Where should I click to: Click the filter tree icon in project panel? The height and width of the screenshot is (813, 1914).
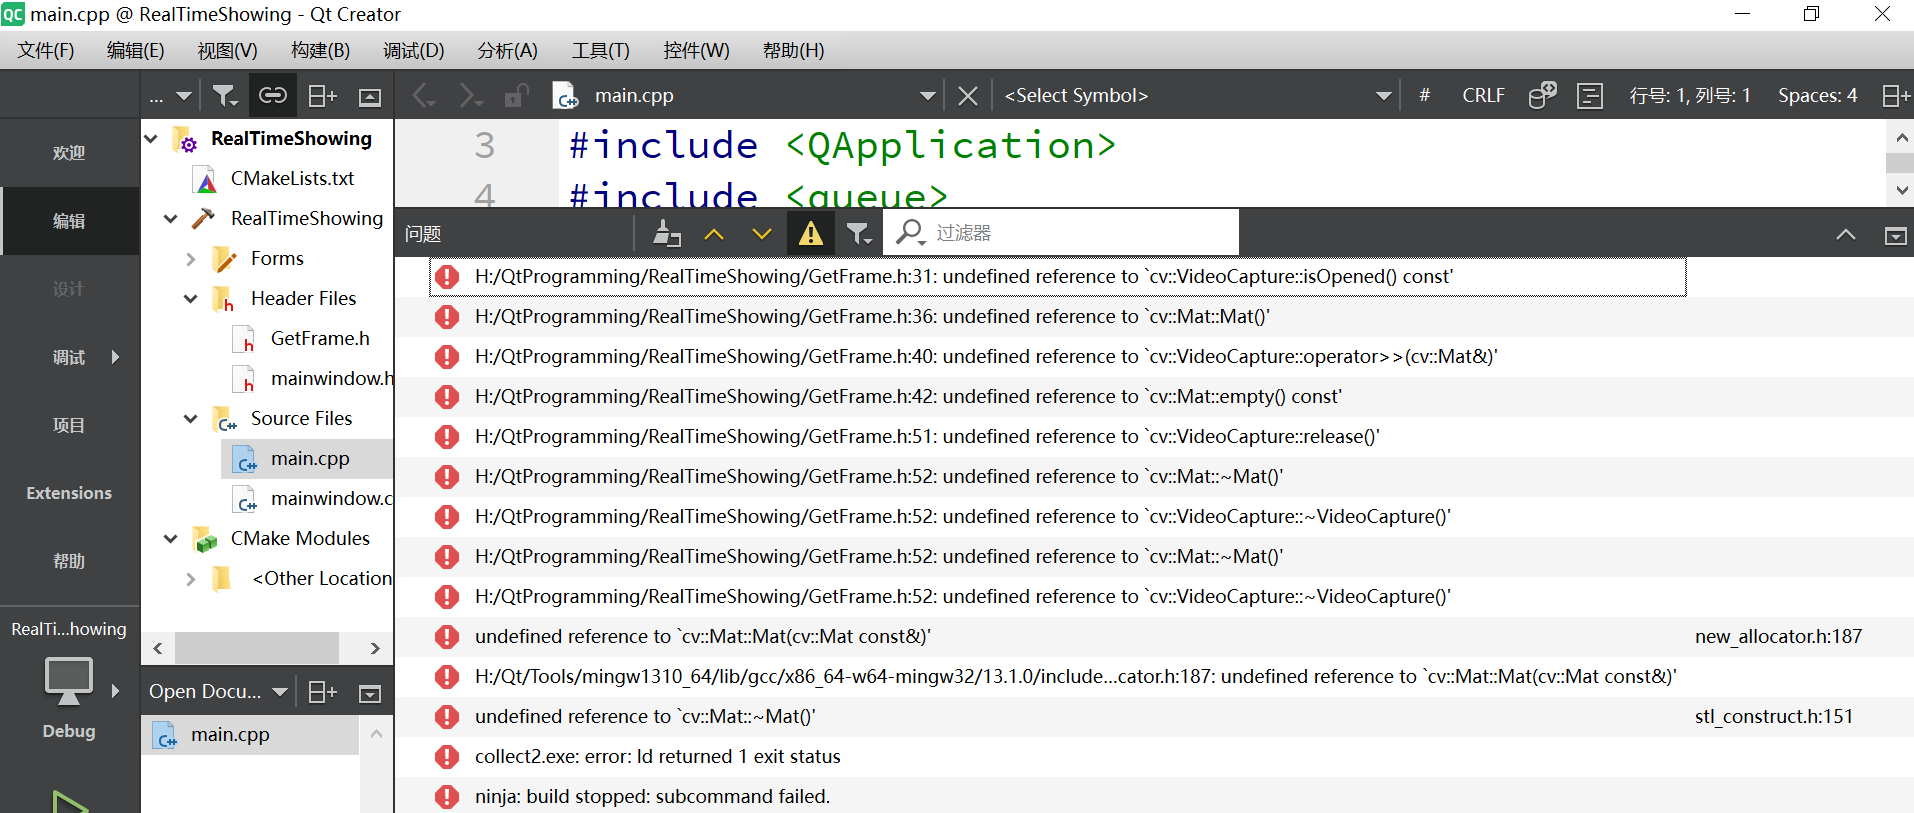click(x=225, y=96)
